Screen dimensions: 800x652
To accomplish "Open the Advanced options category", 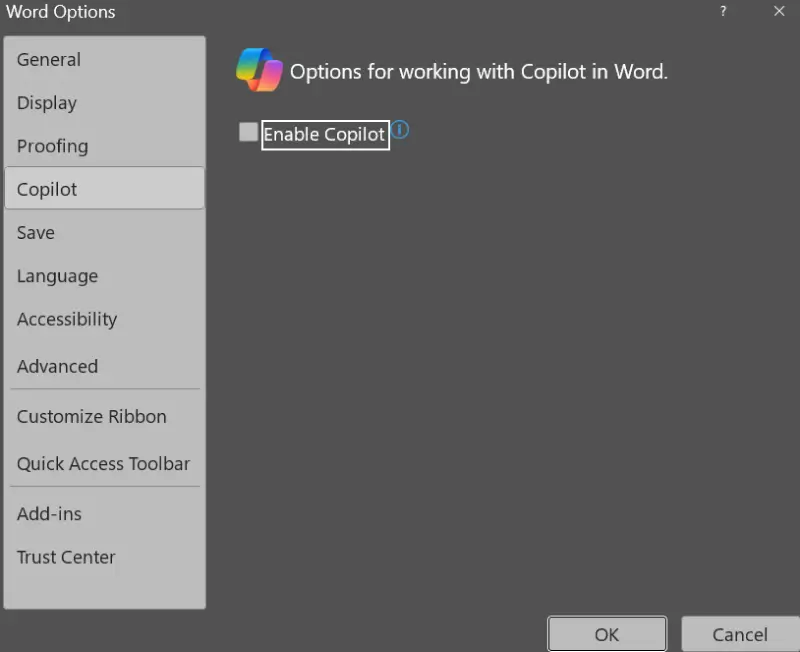I will pos(58,366).
